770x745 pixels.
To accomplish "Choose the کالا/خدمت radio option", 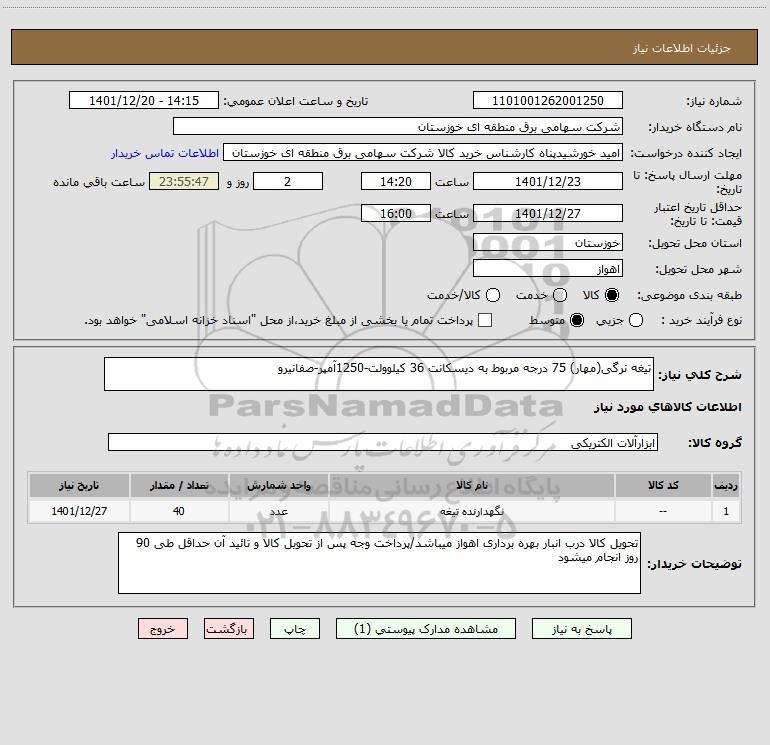I will click(x=493, y=295).
